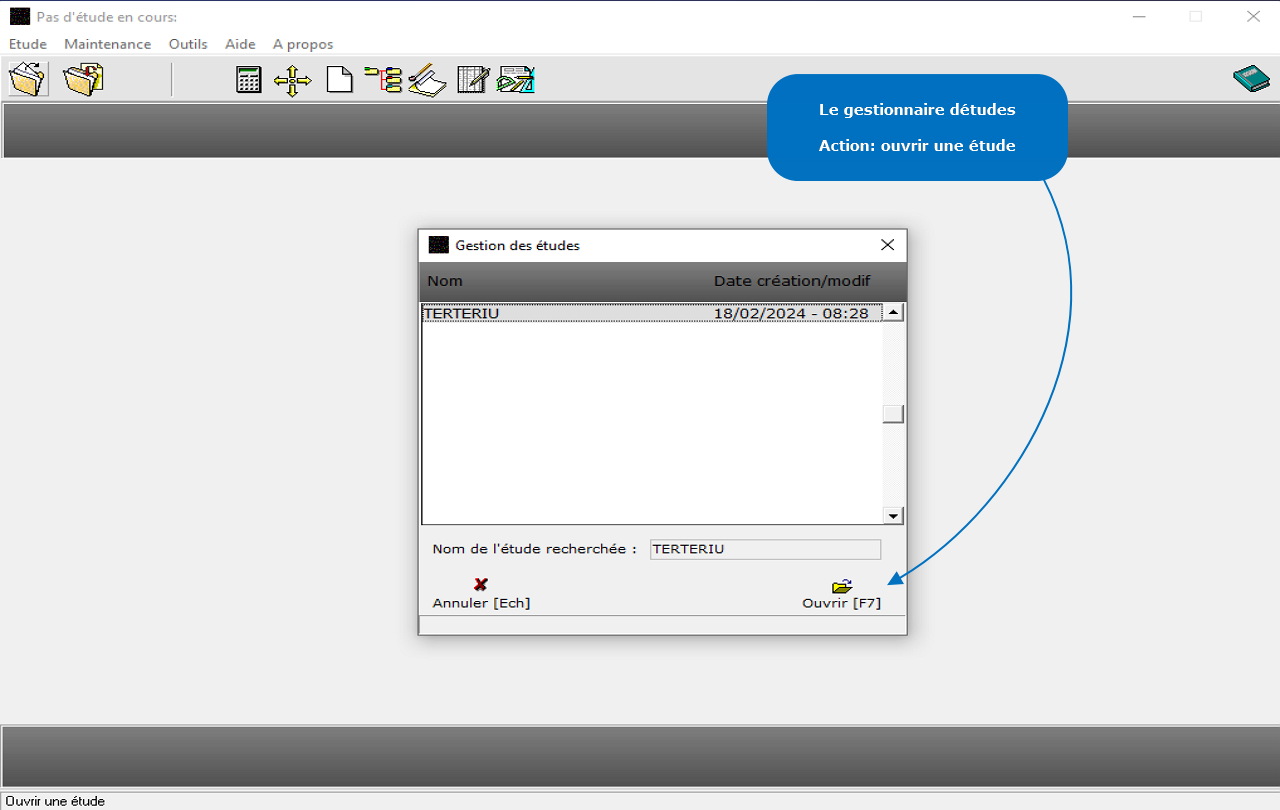Screen dimensions: 1280x810
Task: Click the drawing tools ruler icon
Action: tap(517, 79)
